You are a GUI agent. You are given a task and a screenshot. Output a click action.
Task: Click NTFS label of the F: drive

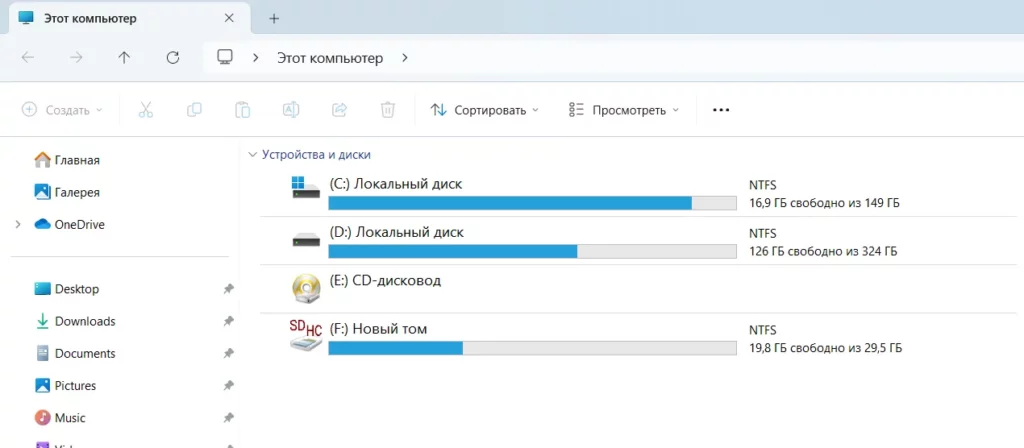(x=762, y=330)
